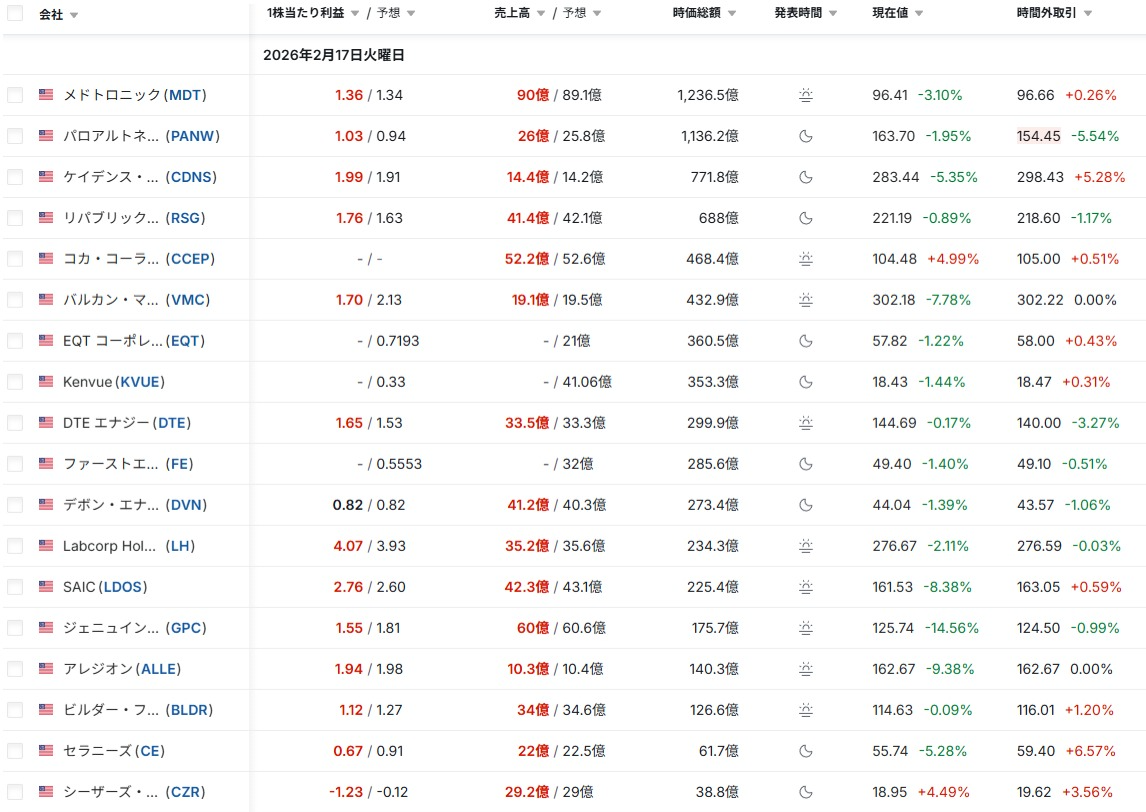
Task: Click the sunrise icon in VMC row
Action: click(x=806, y=300)
